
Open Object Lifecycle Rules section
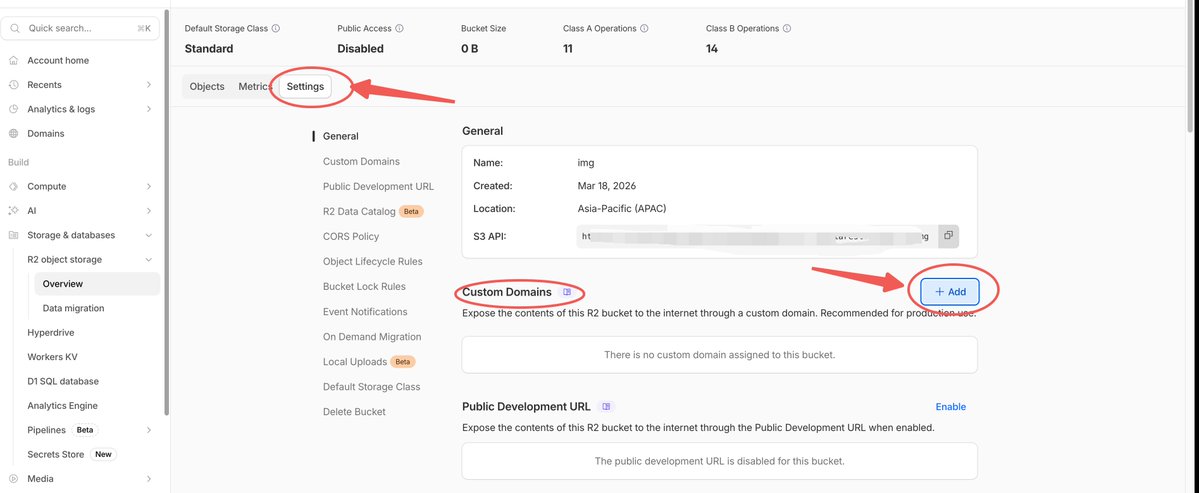(372, 261)
